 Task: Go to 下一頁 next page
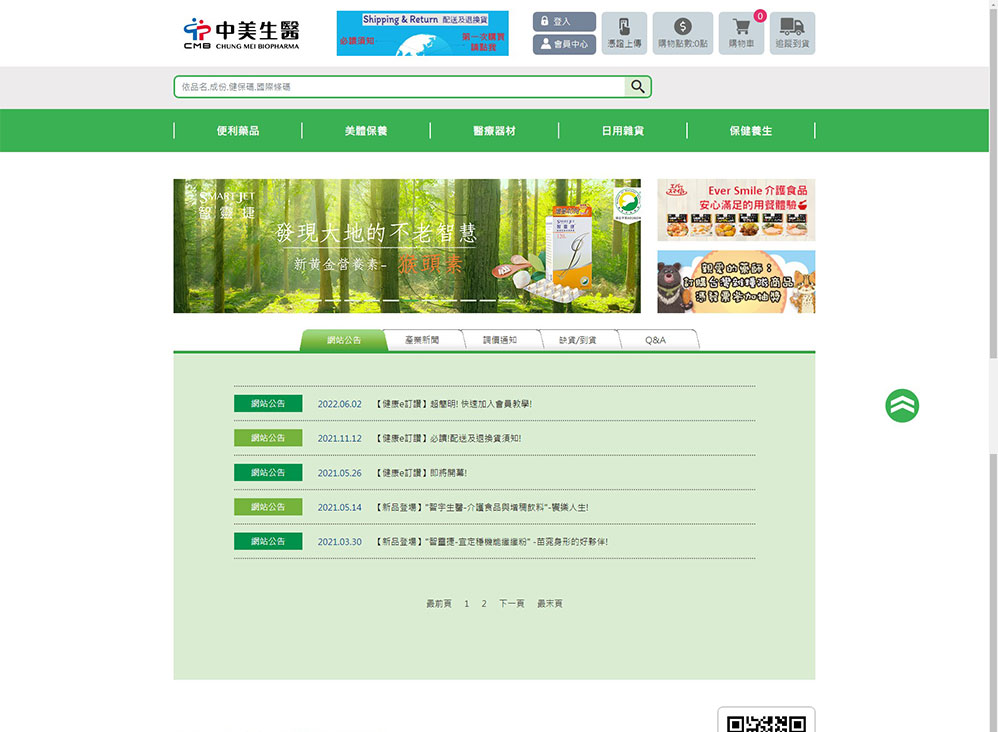(512, 603)
